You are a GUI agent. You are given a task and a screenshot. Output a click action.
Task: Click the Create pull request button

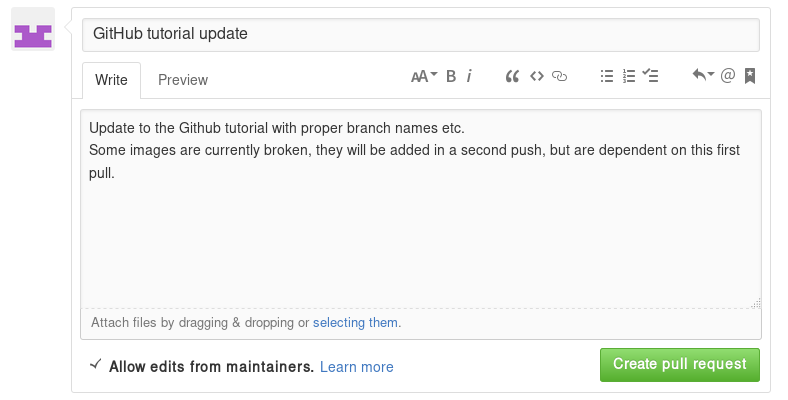click(x=680, y=364)
